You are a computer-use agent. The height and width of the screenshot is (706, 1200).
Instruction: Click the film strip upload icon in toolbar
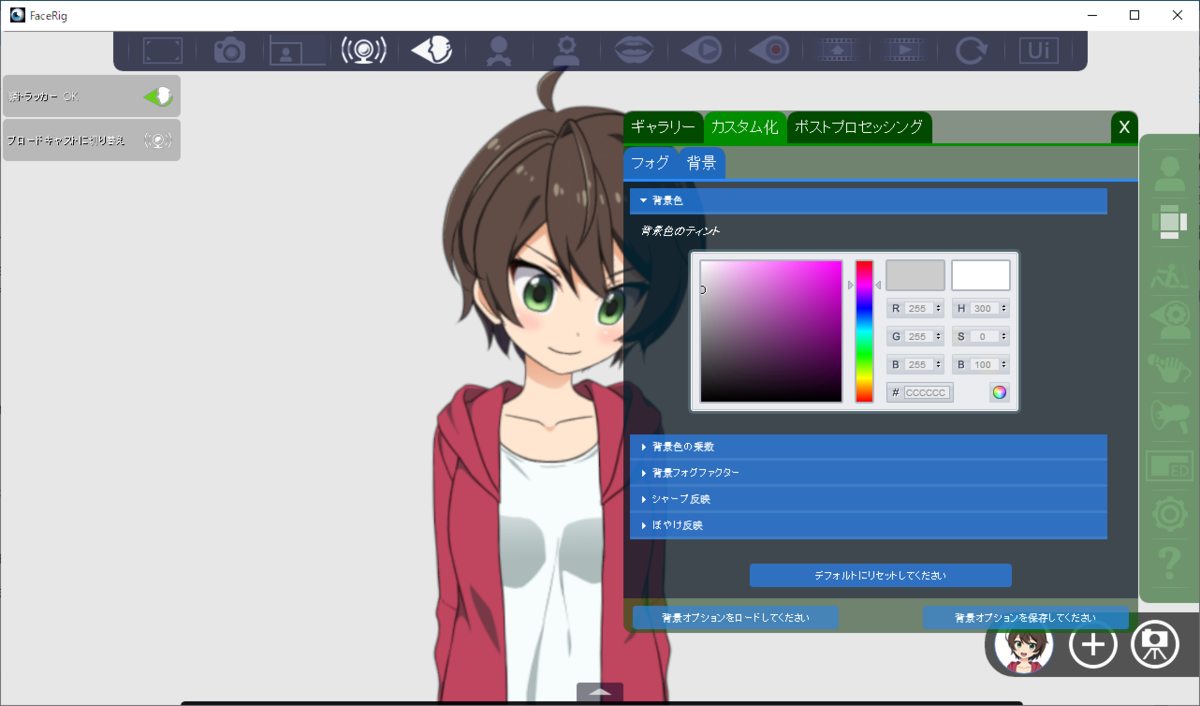pos(836,50)
